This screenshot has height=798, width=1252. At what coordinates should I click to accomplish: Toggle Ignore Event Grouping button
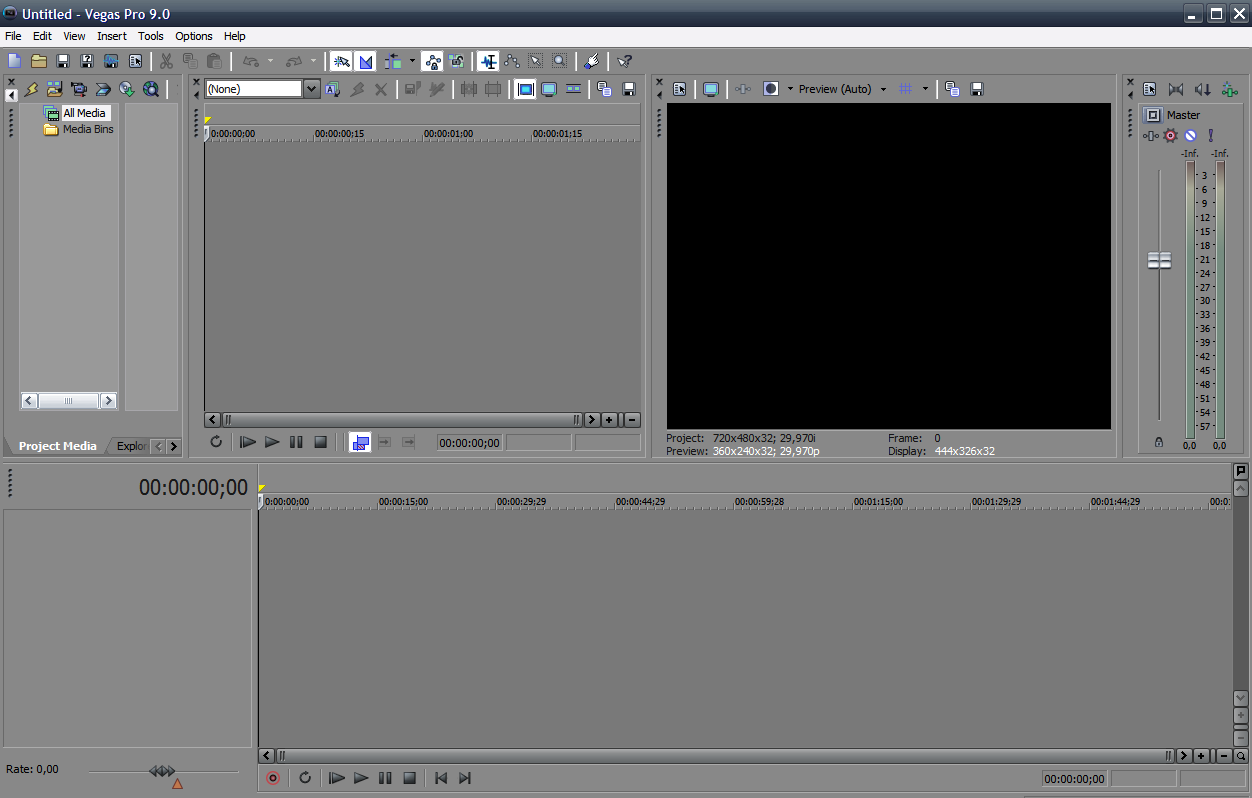[x=456, y=61]
